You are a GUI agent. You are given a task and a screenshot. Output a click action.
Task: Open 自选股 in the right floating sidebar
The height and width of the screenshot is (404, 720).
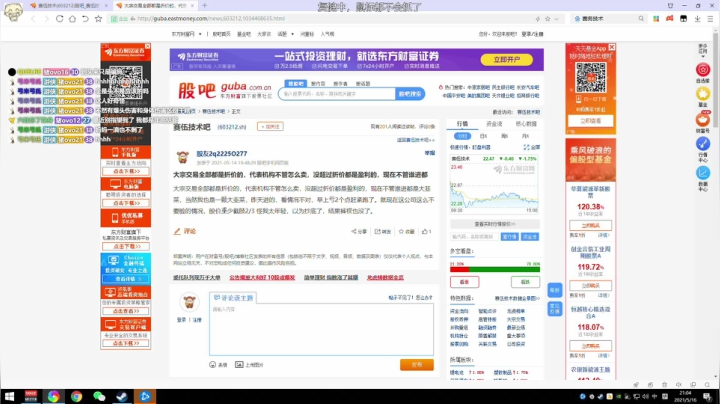coord(703,70)
